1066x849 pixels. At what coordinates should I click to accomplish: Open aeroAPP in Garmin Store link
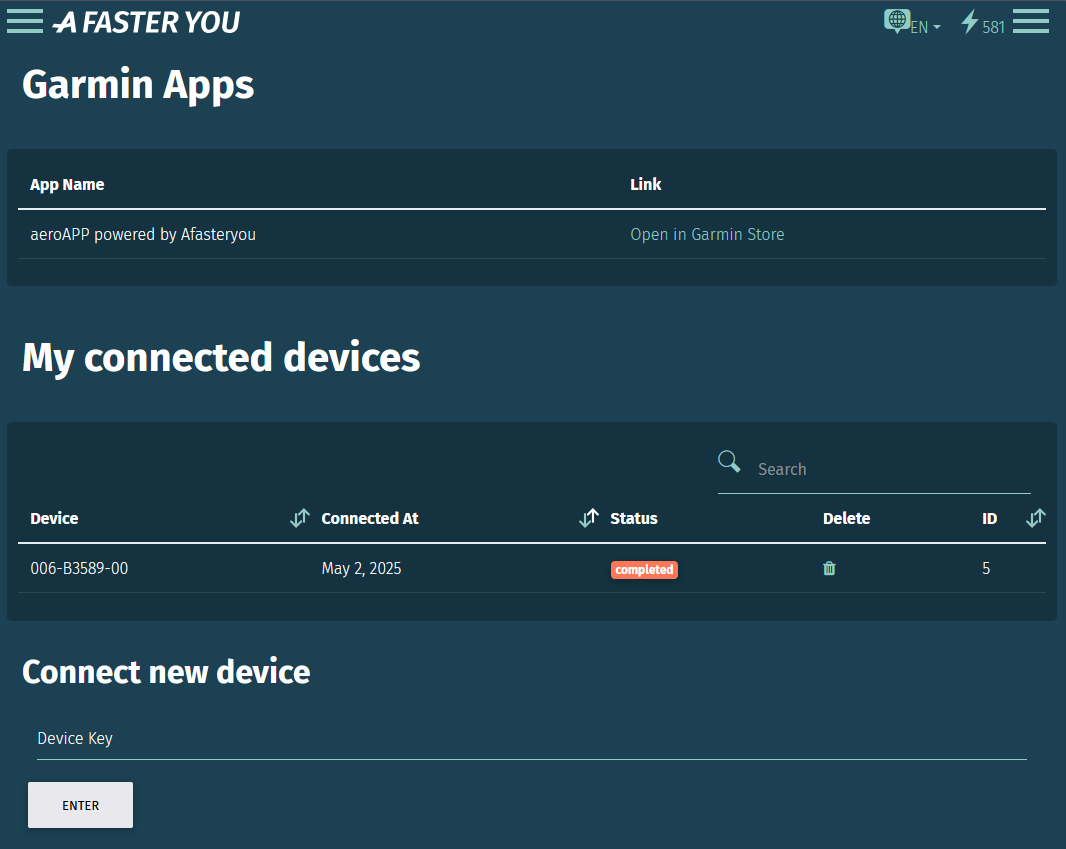[707, 235]
